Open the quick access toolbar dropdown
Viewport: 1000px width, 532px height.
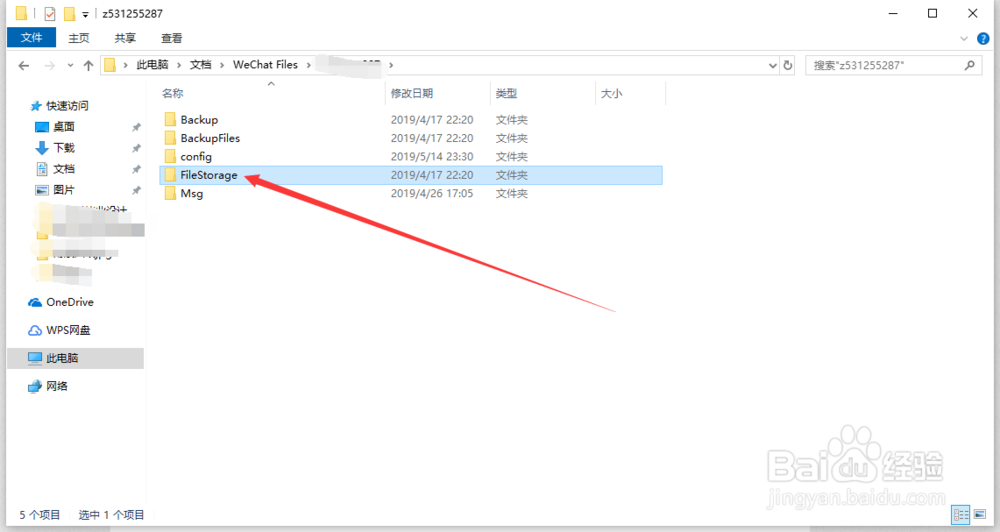[85, 14]
